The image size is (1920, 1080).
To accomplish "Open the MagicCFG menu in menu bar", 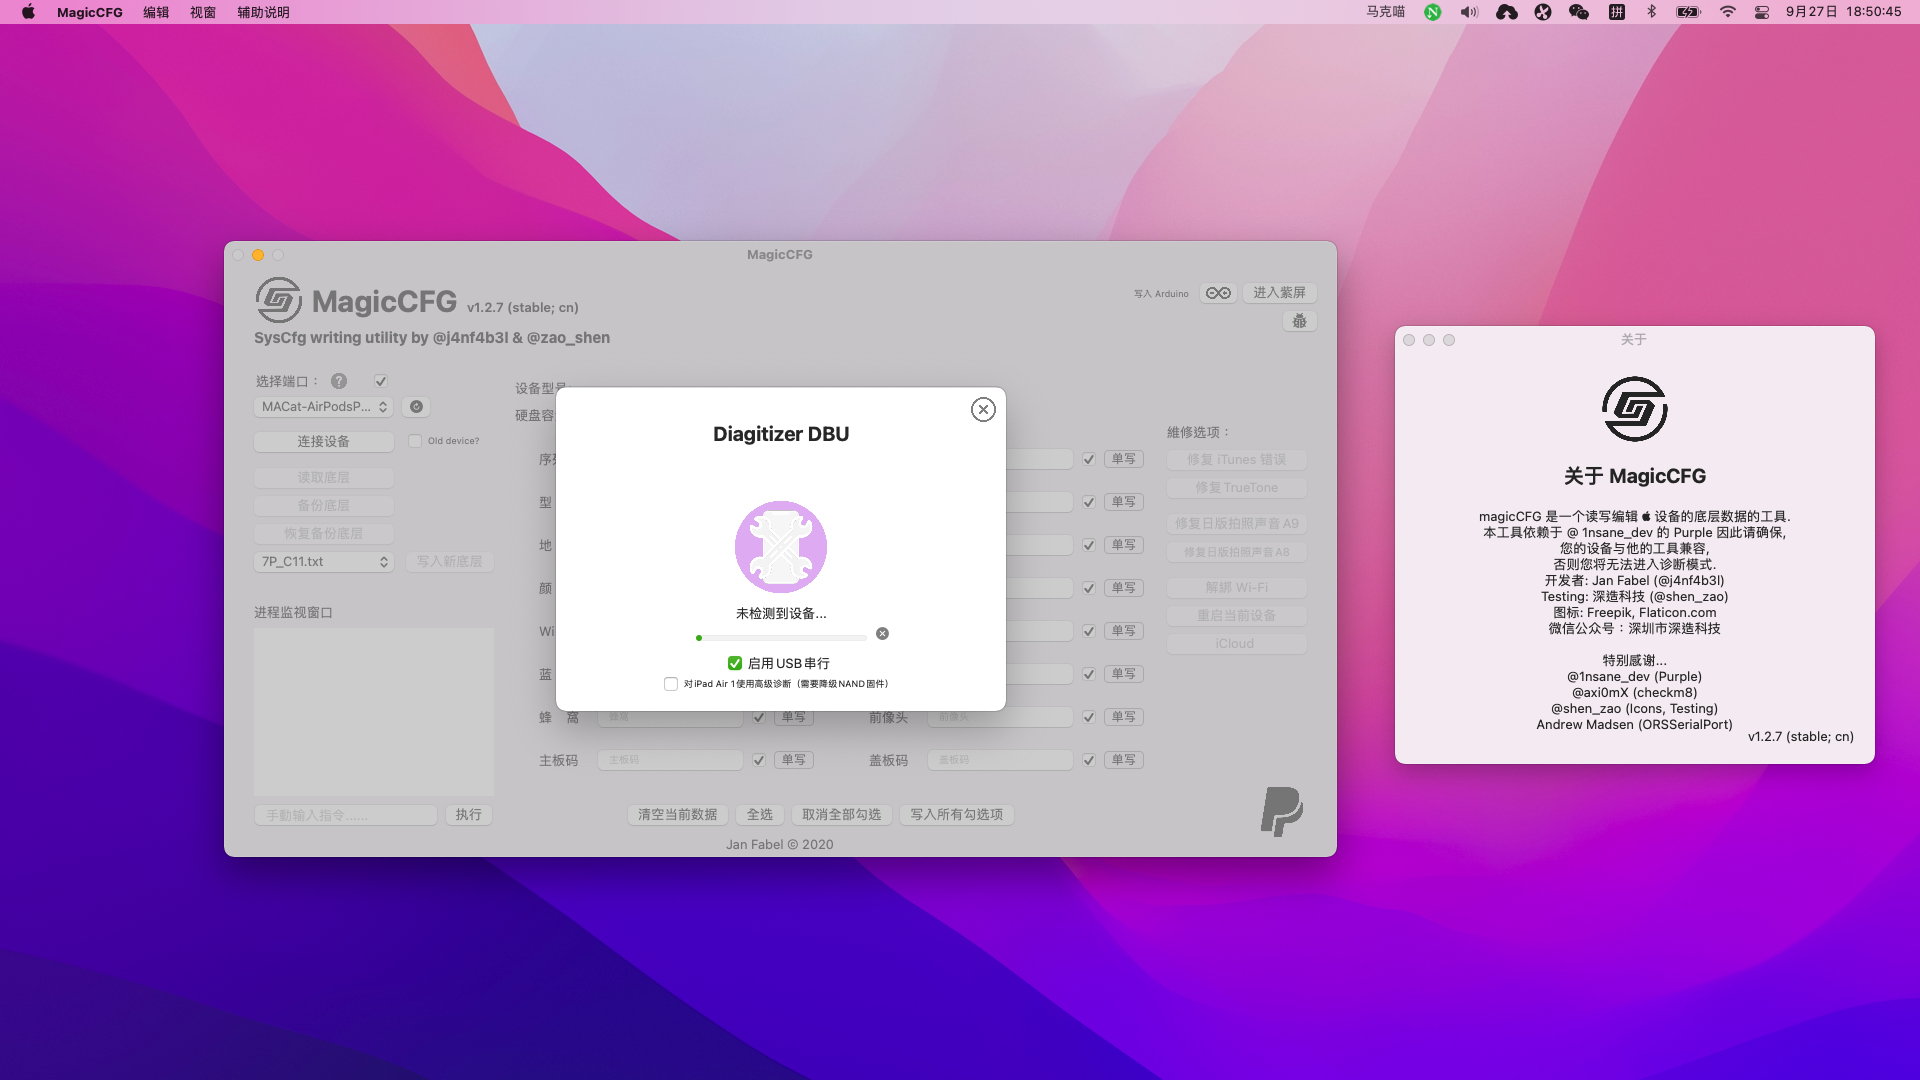I will (x=90, y=12).
